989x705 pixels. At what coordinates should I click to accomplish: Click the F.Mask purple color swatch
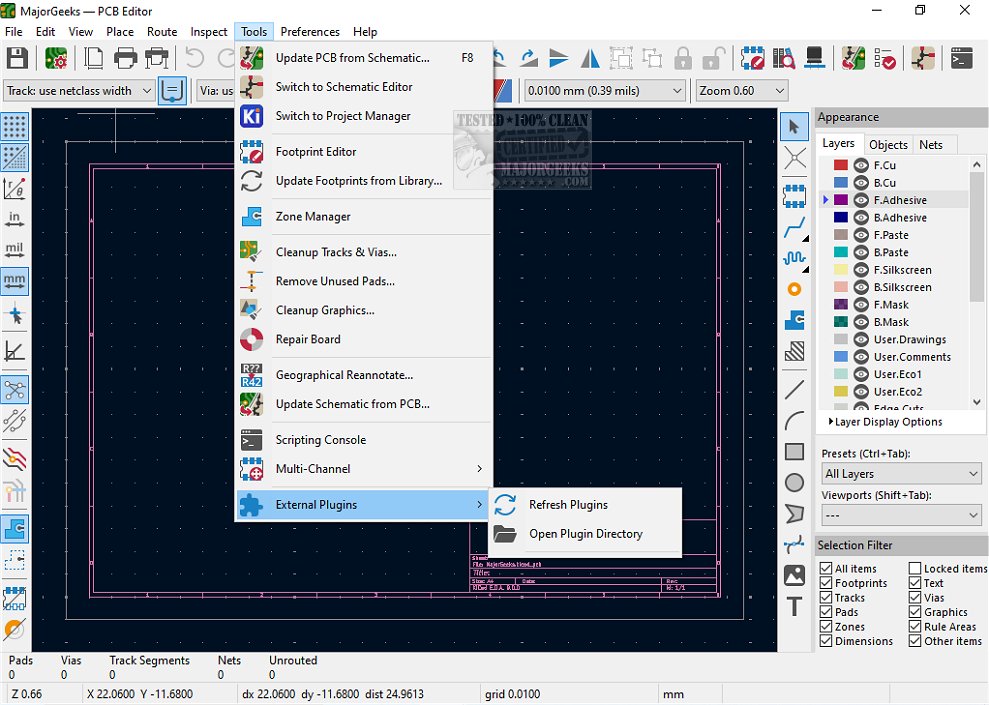(840, 305)
